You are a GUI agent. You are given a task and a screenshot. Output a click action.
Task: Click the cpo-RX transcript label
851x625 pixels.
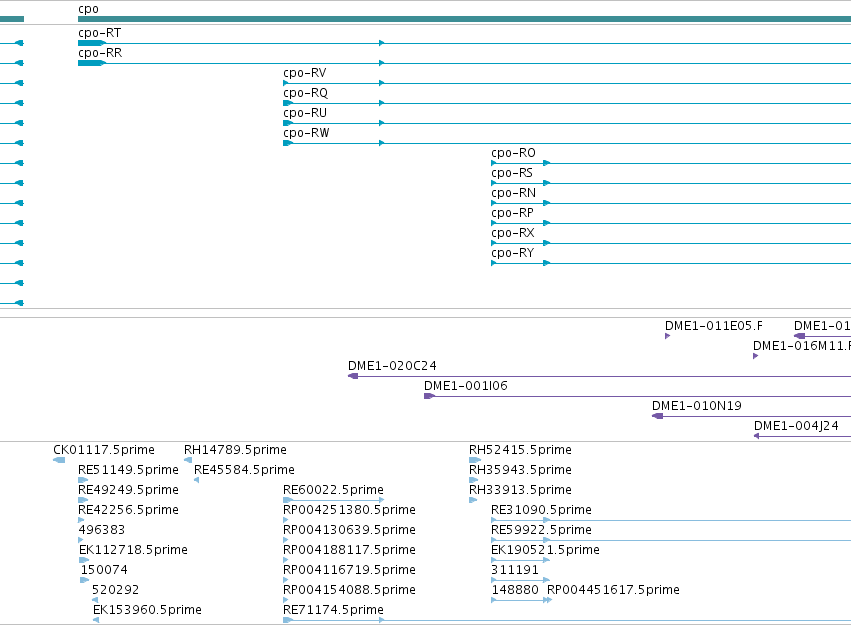pyautogui.click(x=513, y=233)
